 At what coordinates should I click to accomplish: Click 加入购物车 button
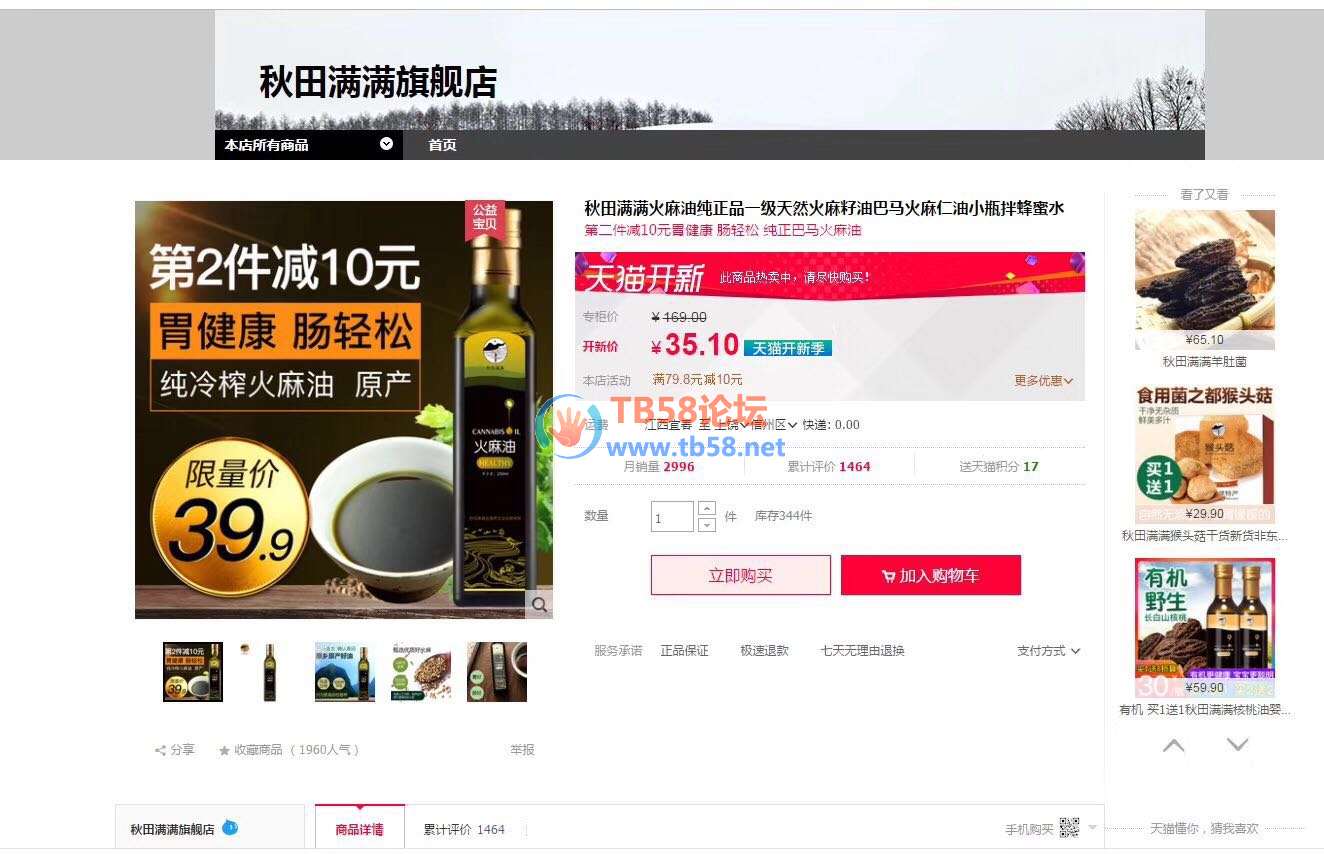(931, 575)
